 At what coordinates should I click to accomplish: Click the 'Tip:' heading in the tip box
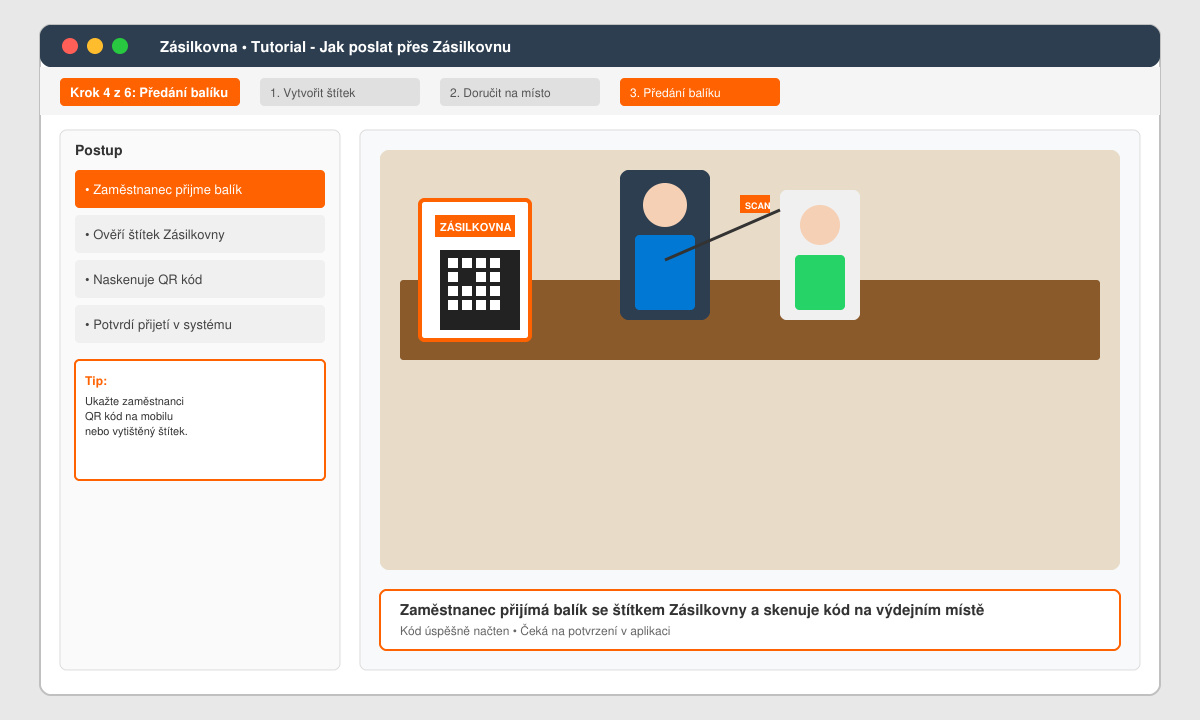tap(96, 381)
